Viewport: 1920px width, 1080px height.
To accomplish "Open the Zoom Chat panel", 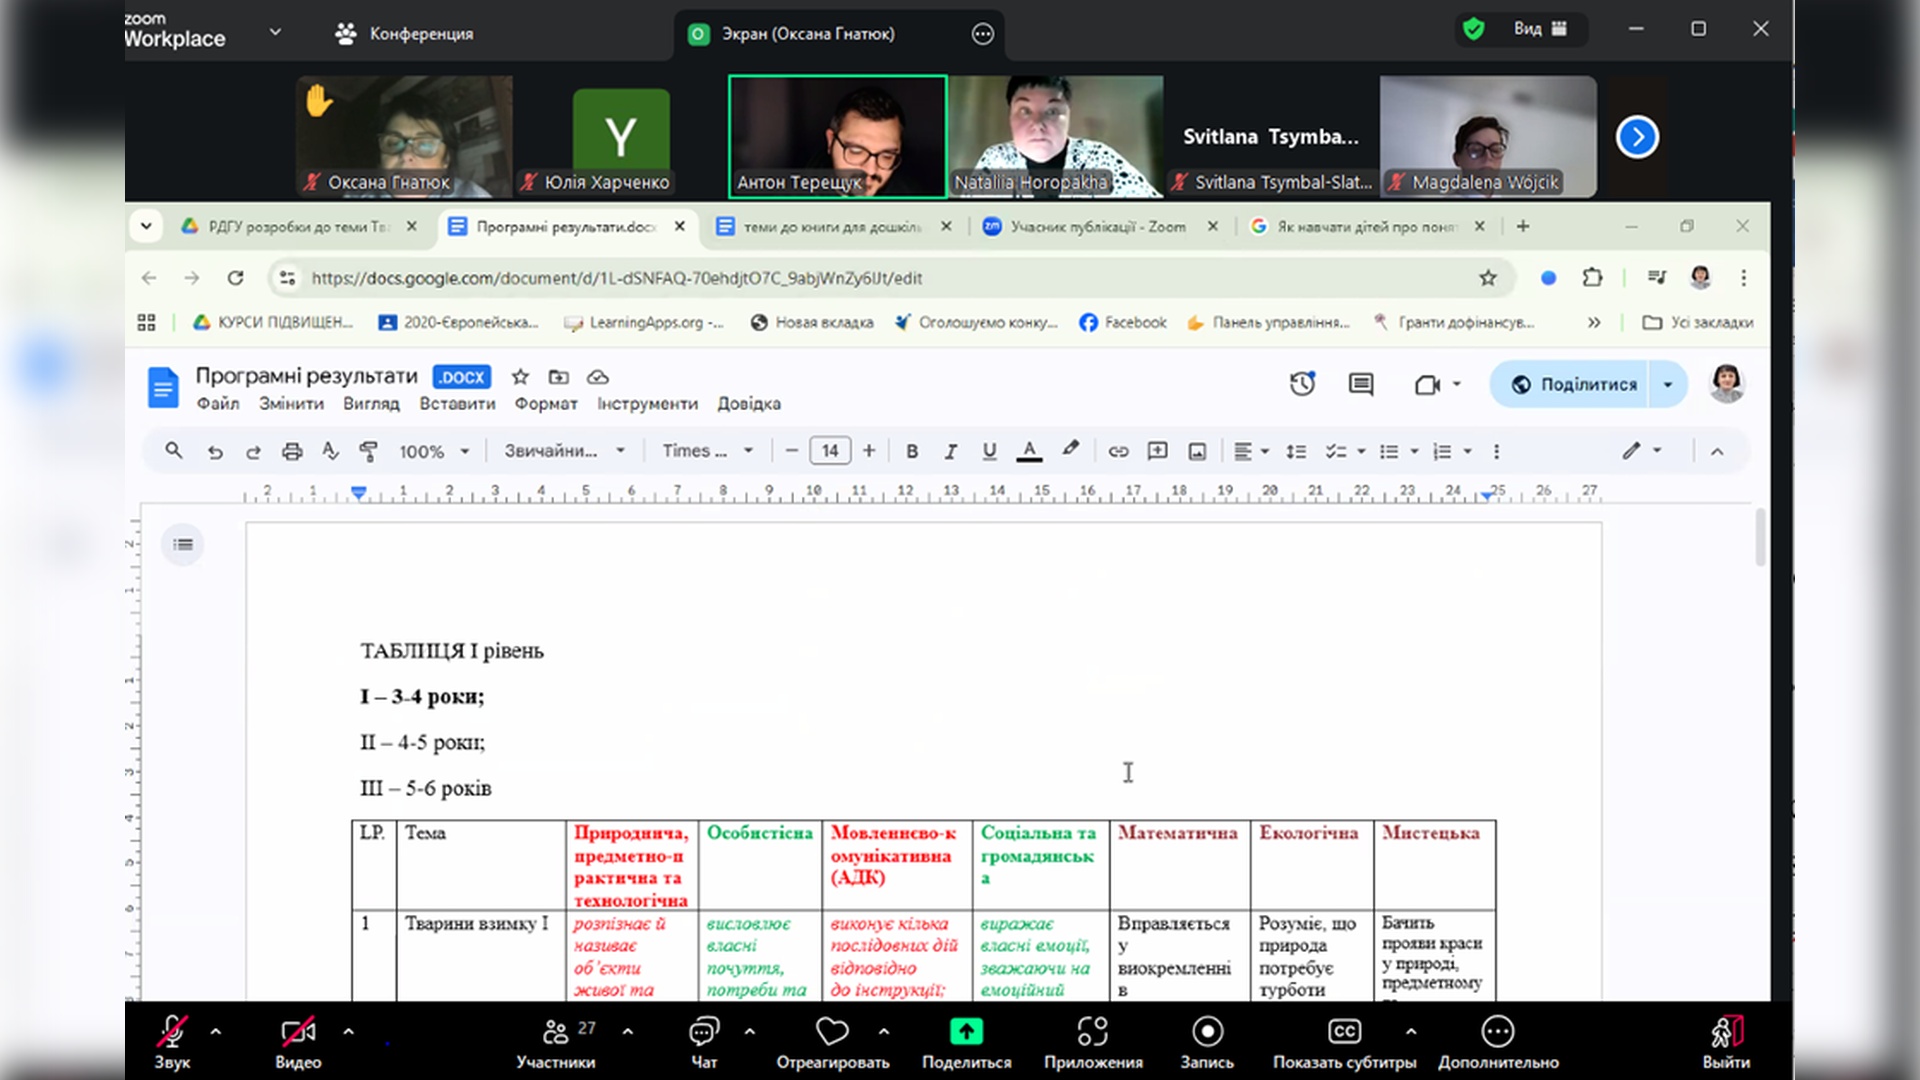I will coord(704,1031).
